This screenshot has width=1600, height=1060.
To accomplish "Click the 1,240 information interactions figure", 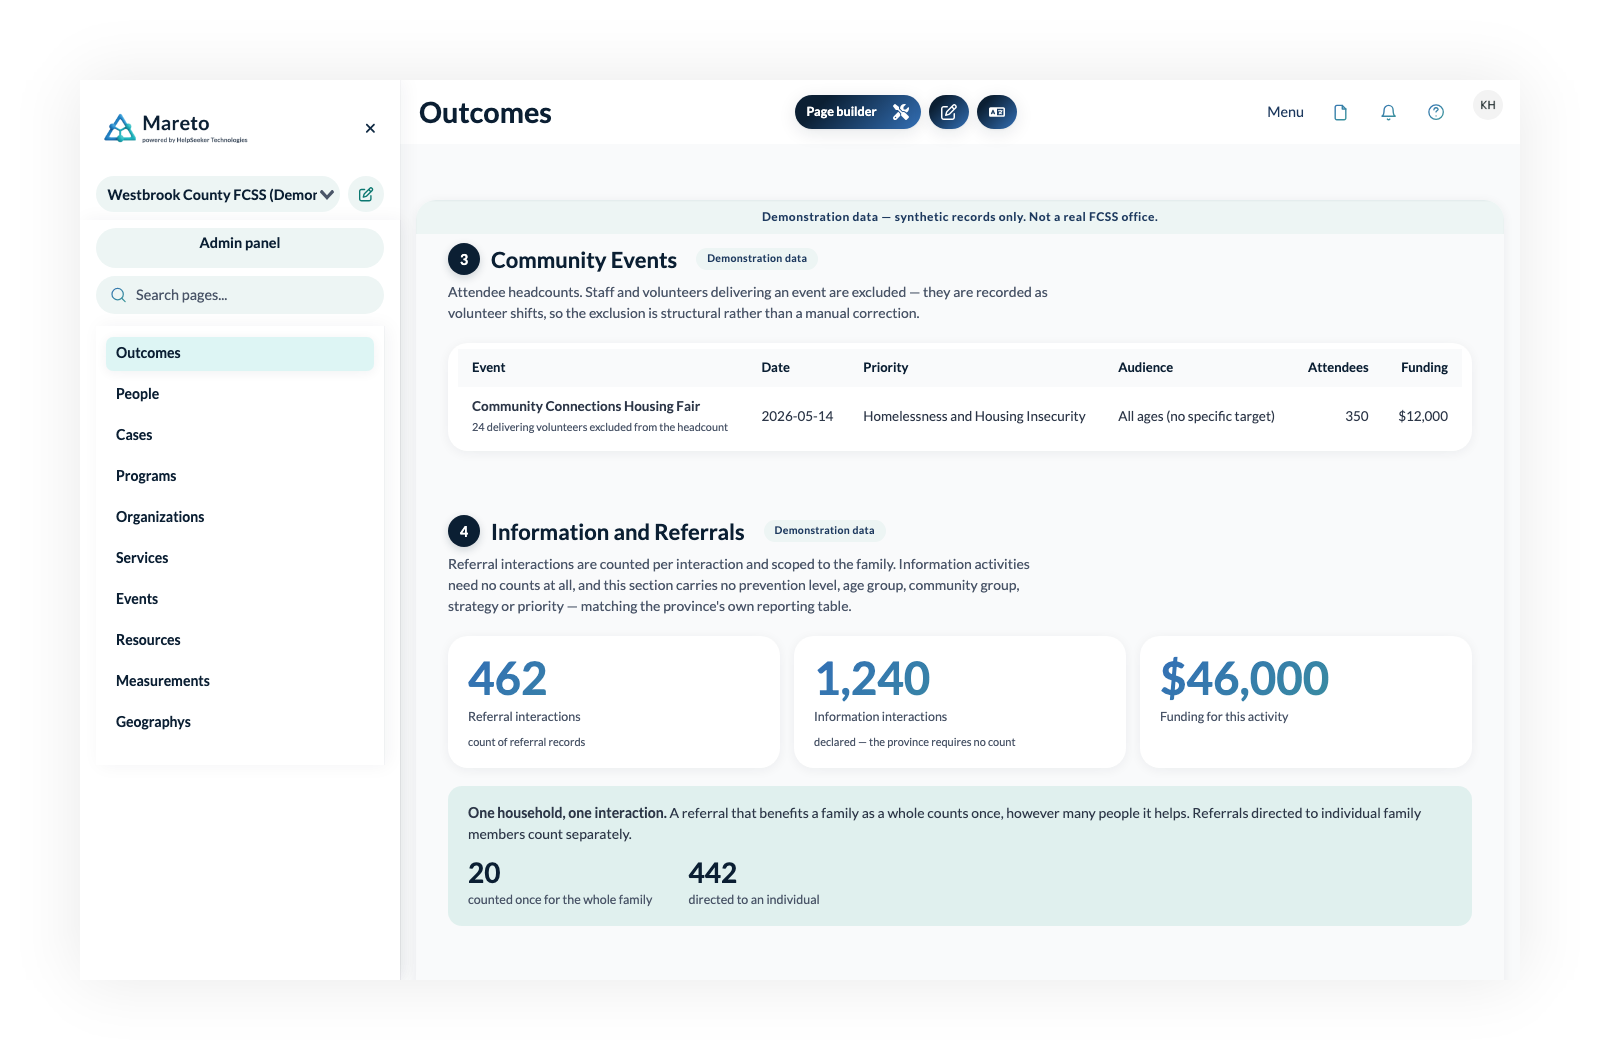I will [872, 679].
